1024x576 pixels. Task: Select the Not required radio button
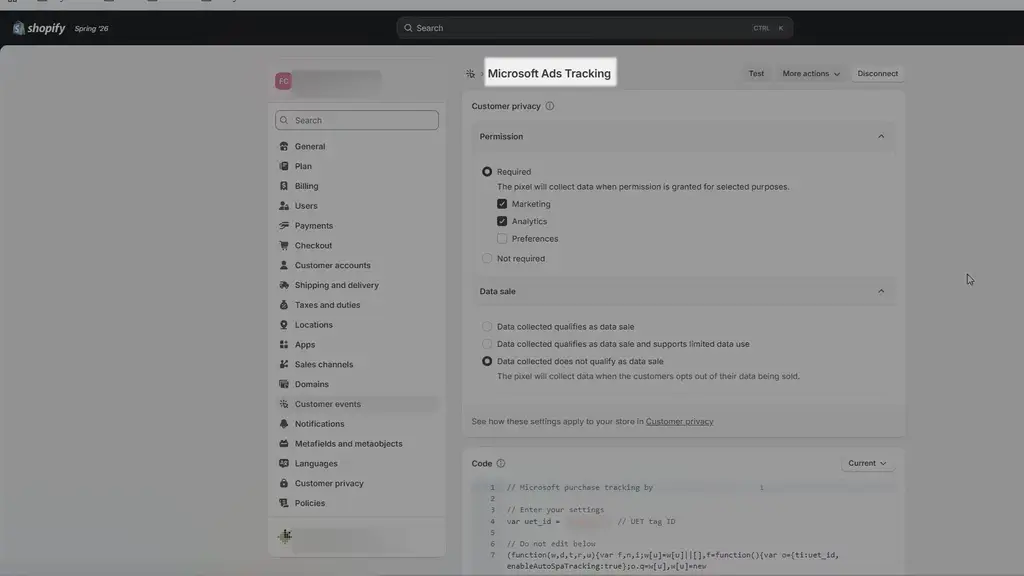[487, 259]
